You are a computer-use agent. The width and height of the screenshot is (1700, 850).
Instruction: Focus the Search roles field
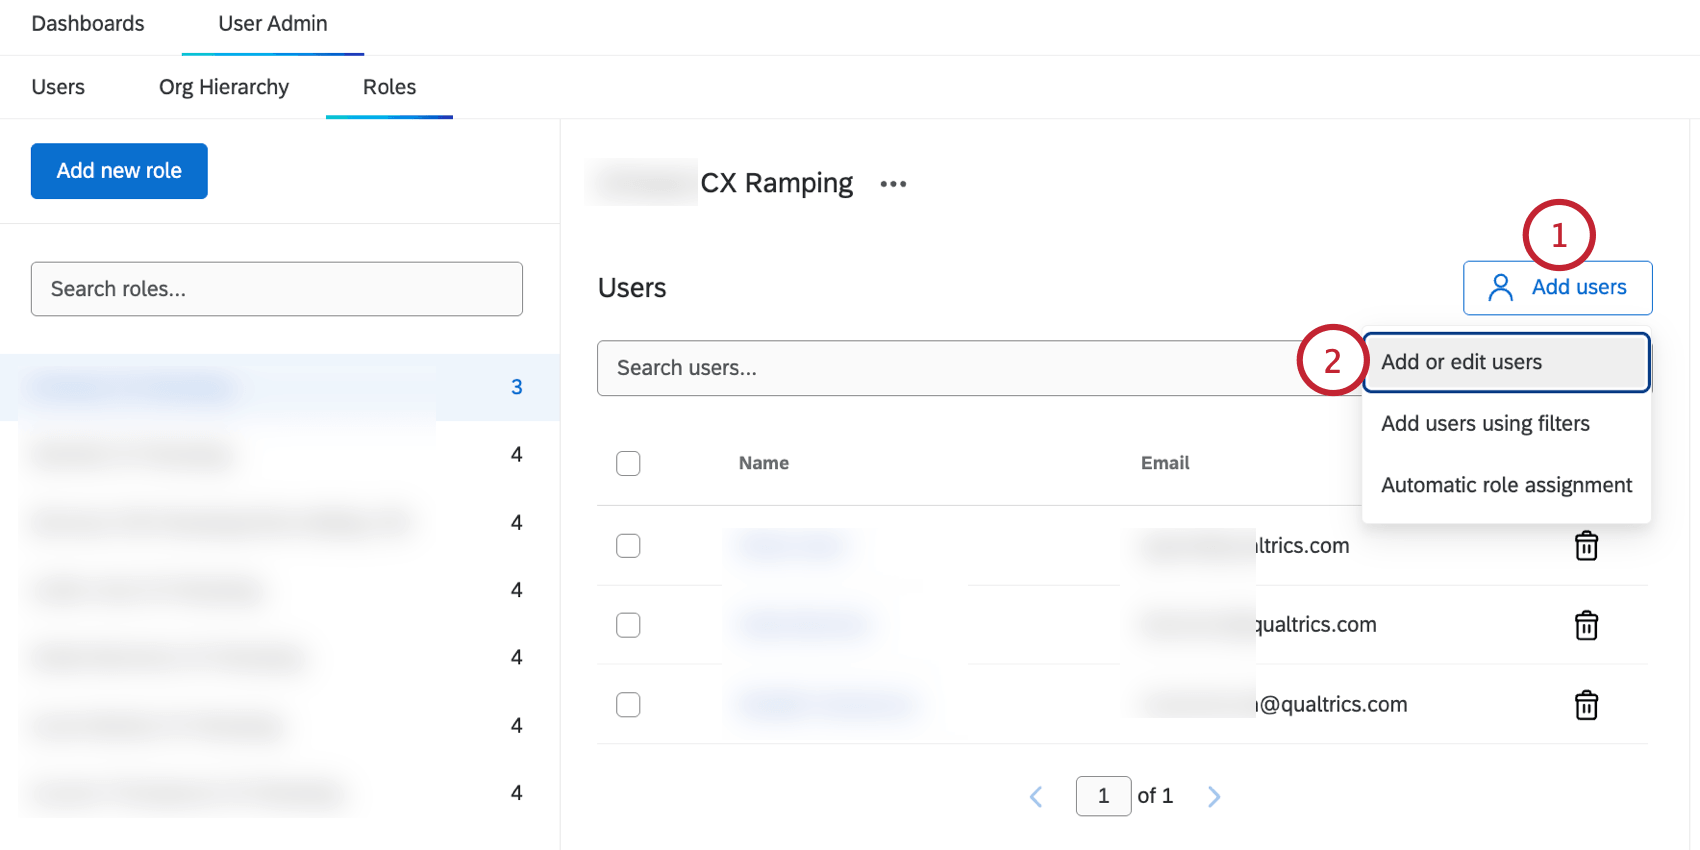277,289
